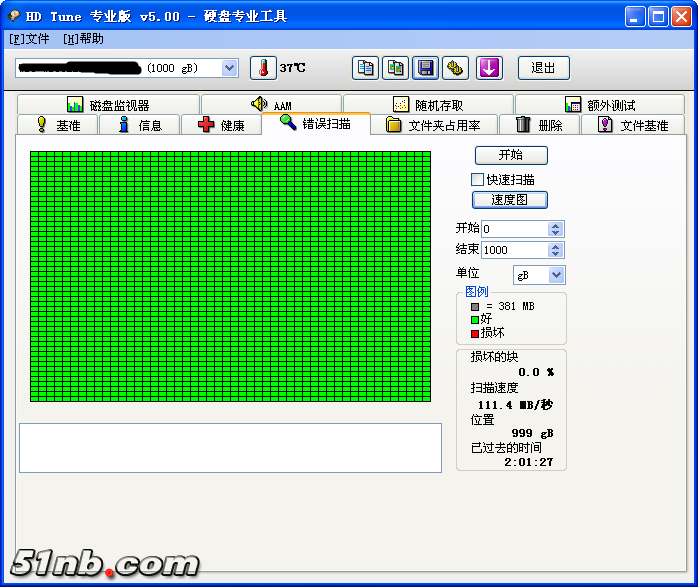Click the floppy disk save icon
698x587 pixels.
click(426, 68)
